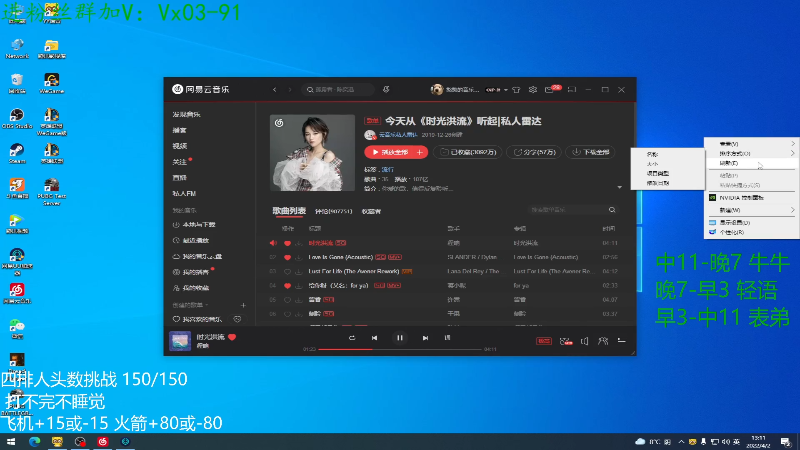Click the 分享(57万) button

click(534, 152)
